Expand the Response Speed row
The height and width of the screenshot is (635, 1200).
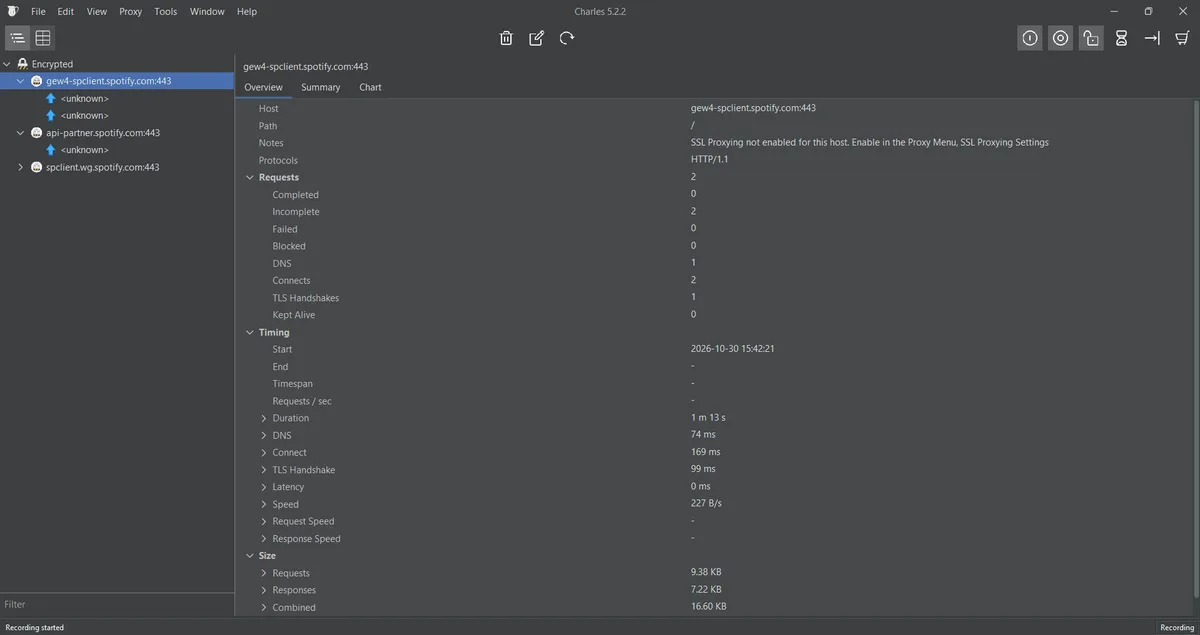(264, 539)
